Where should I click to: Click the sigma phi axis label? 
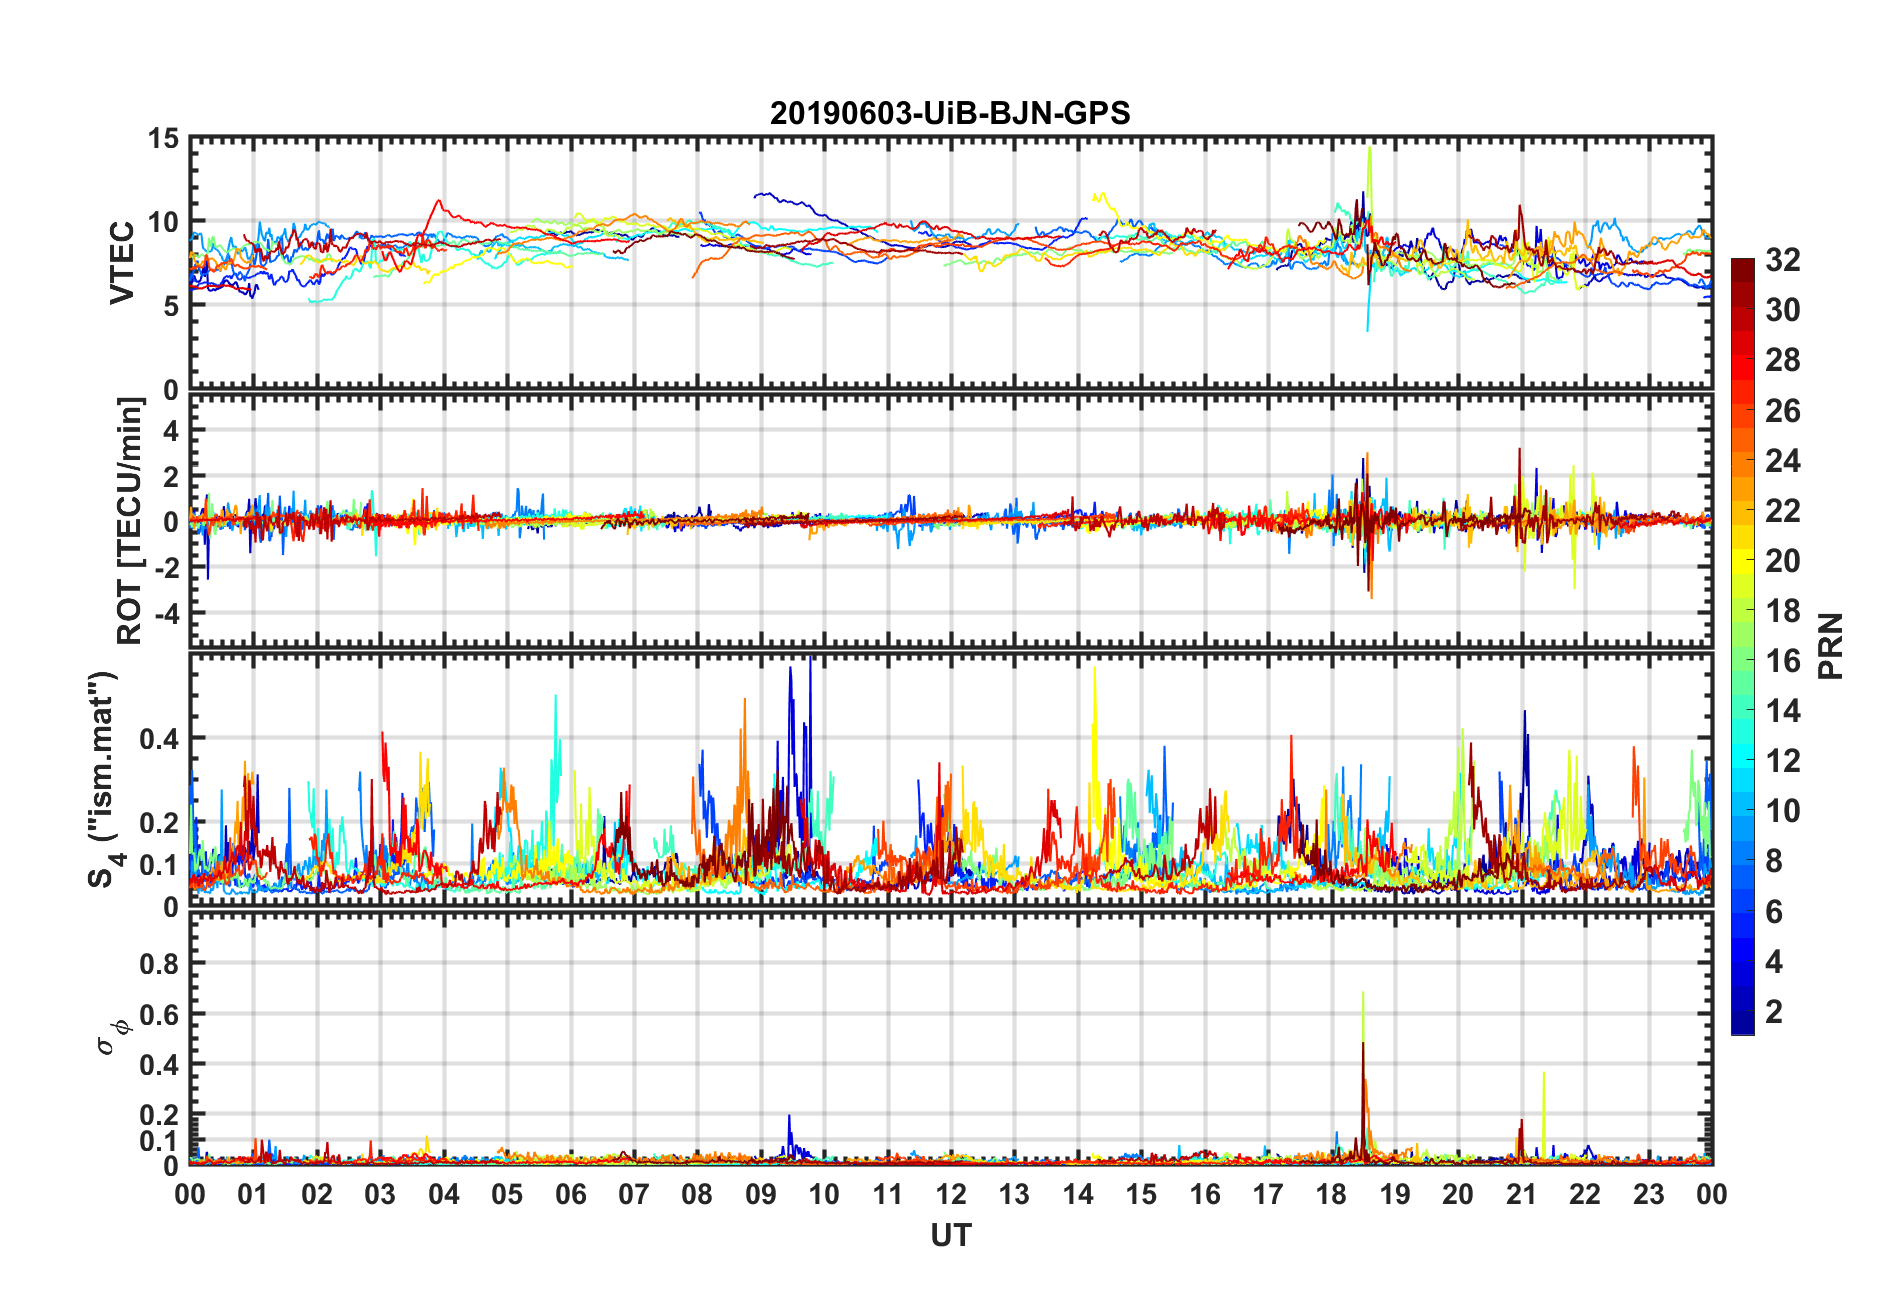[x=112, y=1036]
